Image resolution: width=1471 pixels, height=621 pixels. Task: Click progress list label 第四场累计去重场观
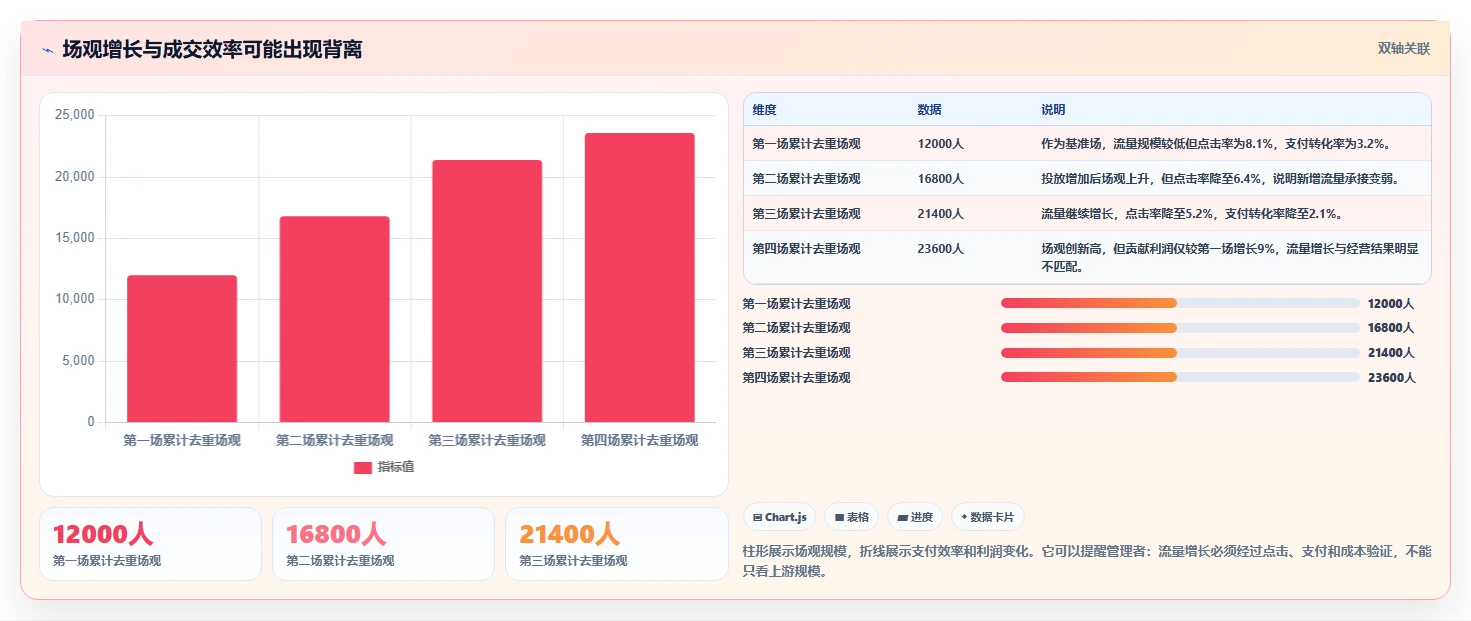(796, 377)
